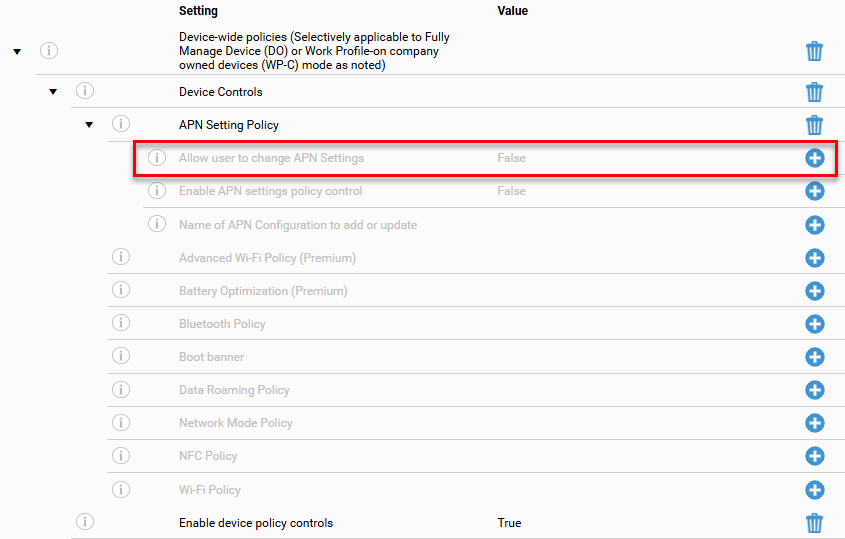The height and width of the screenshot is (539, 845).
Task: Select the Network Mode Policy label
Action: tap(236, 423)
